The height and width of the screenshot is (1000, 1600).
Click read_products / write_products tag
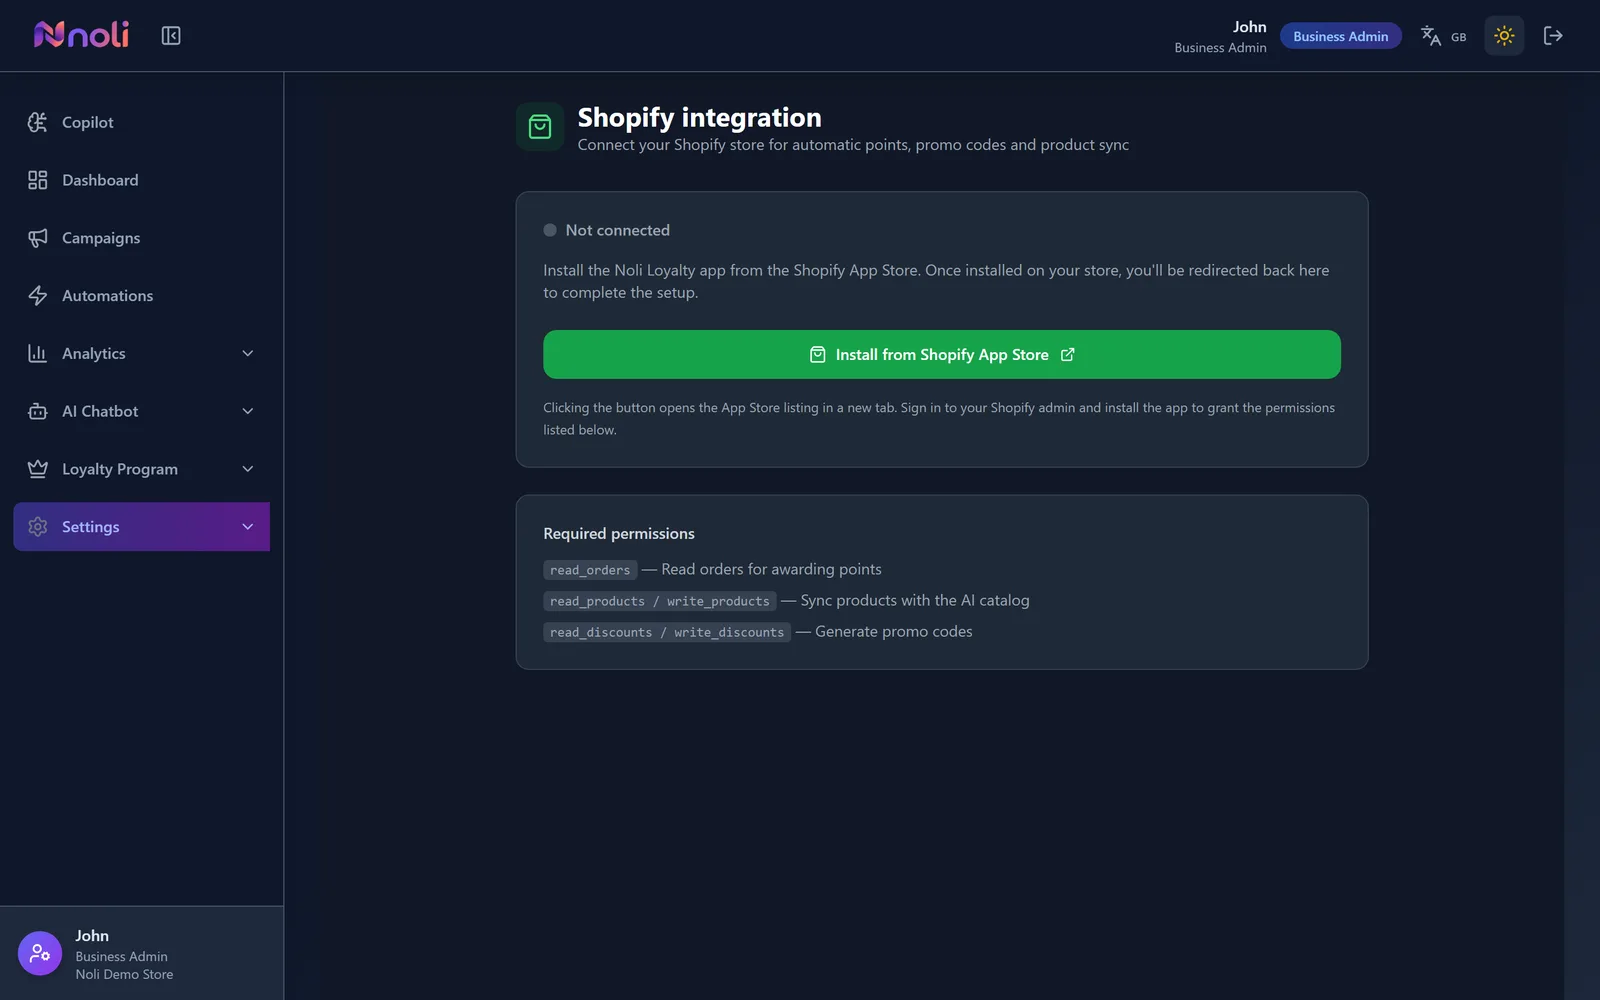(x=660, y=601)
